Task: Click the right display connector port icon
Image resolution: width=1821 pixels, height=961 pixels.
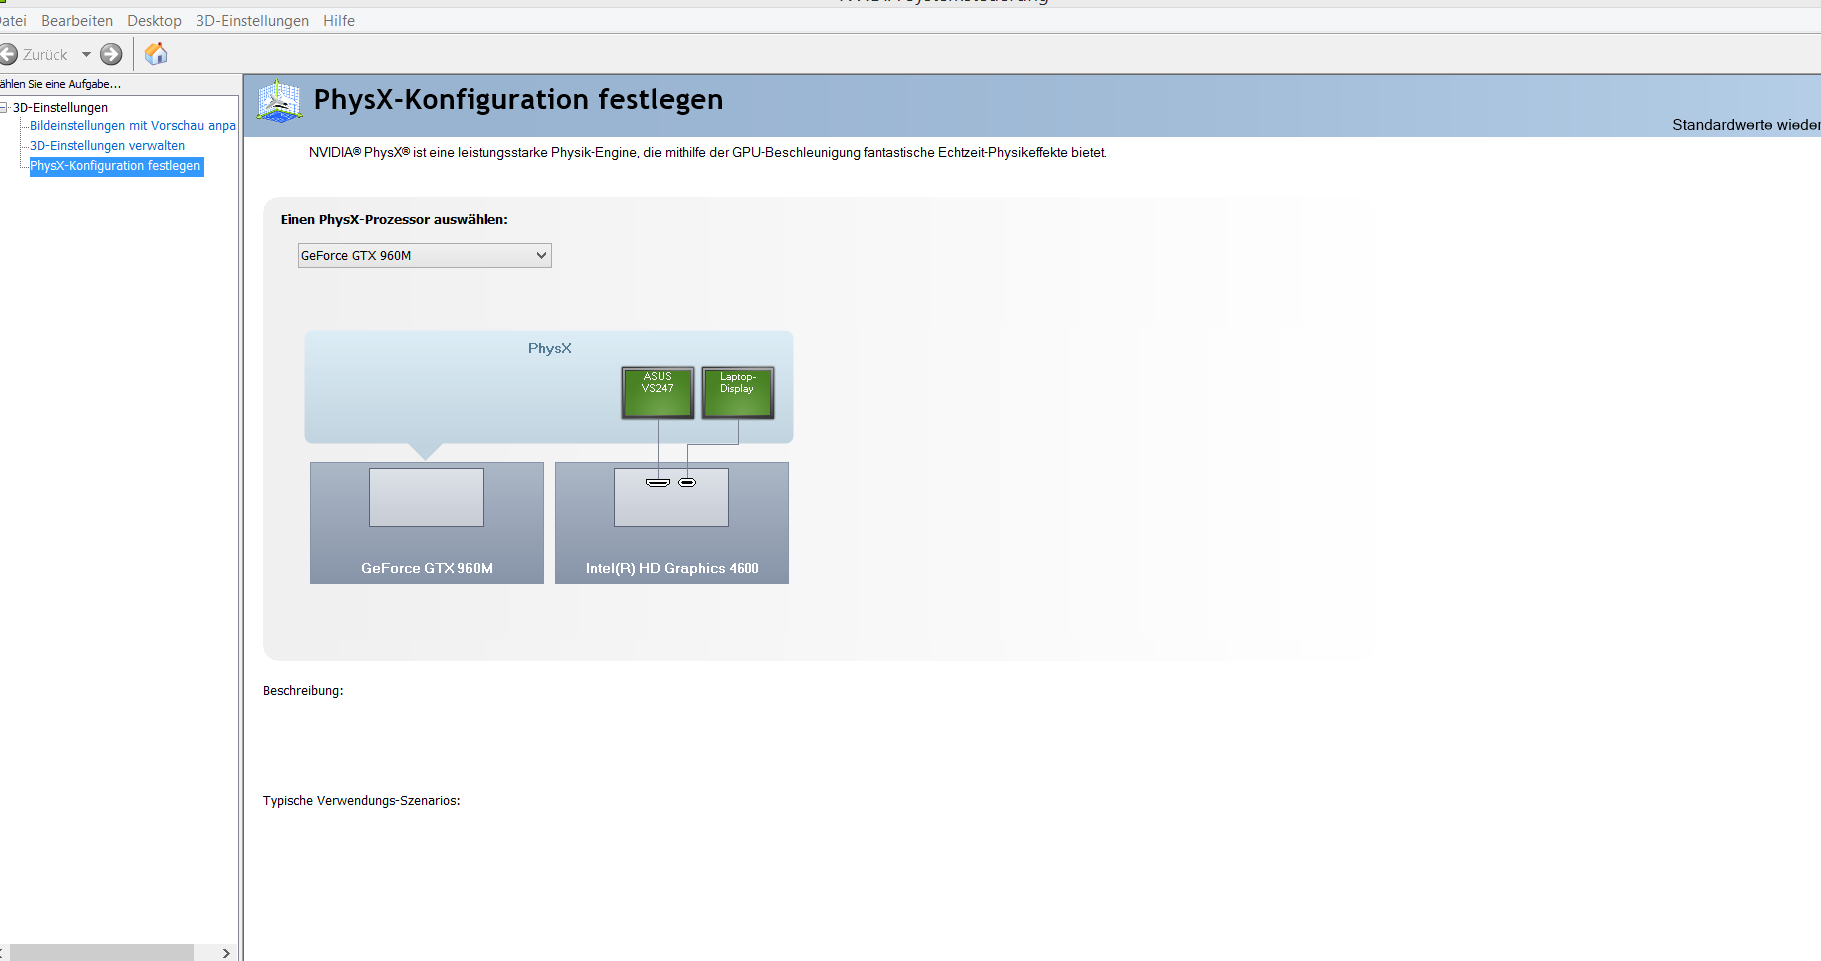Action: (687, 483)
